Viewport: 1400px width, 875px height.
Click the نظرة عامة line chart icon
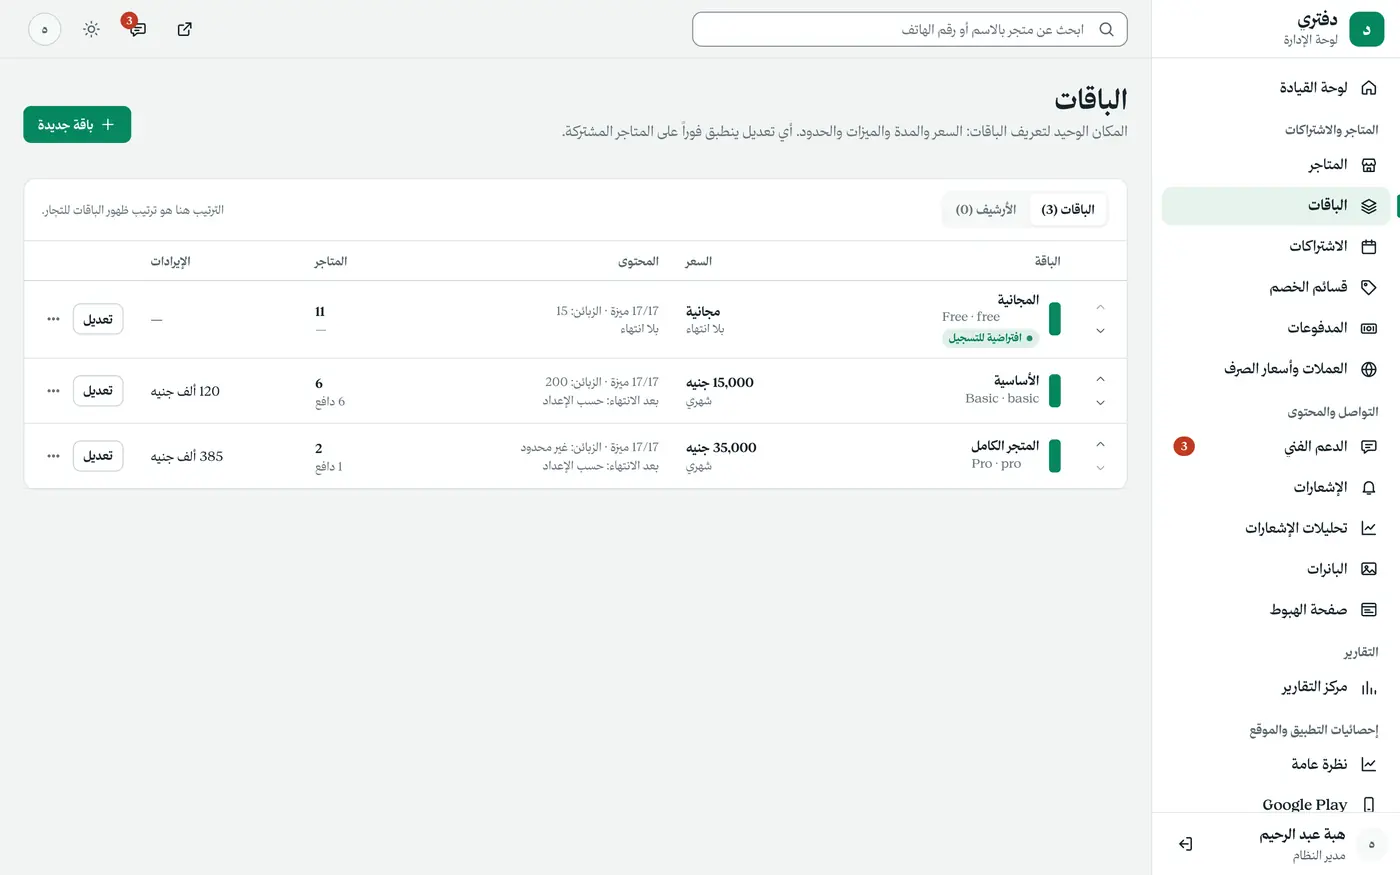tap(1369, 764)
